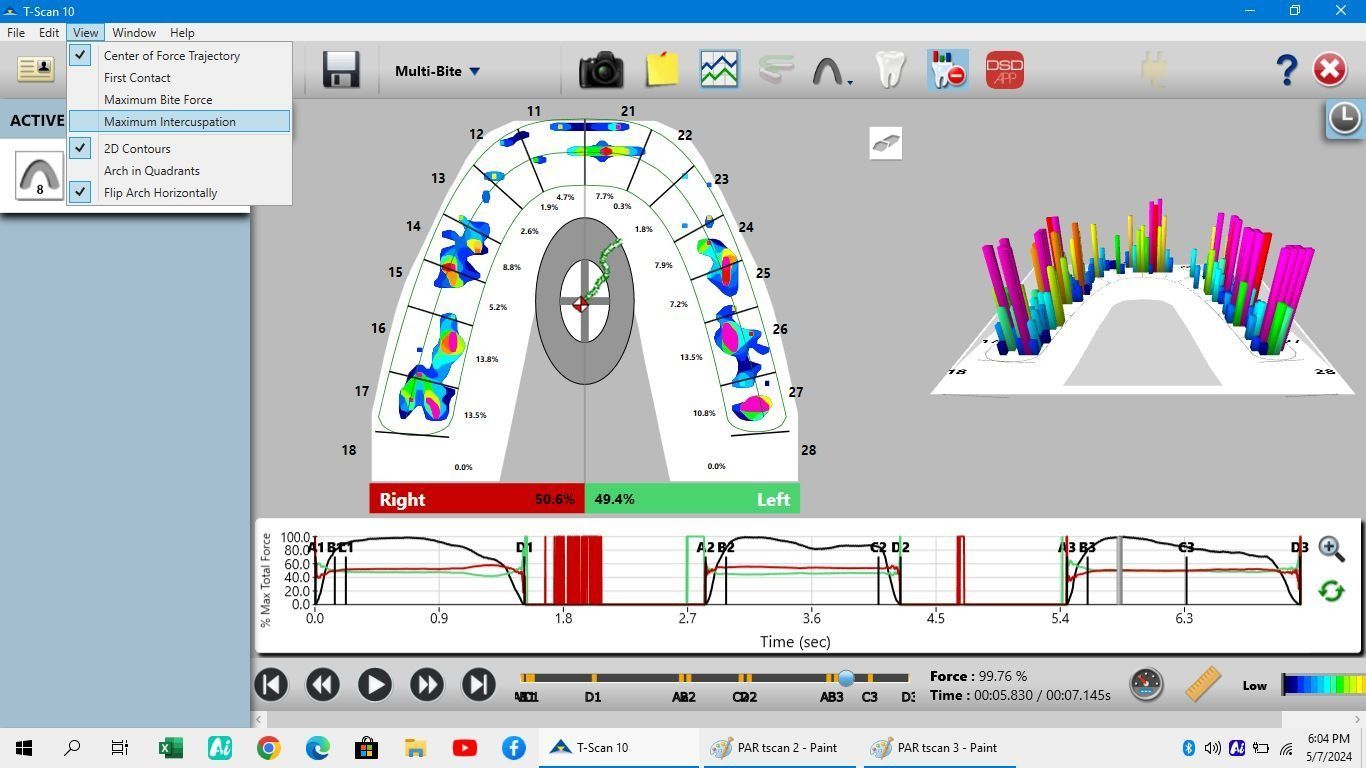The width and height of the screenshot is (1366, 768).
Task: Step forward with the fast-forward button
Action: [x=426, y=684]
